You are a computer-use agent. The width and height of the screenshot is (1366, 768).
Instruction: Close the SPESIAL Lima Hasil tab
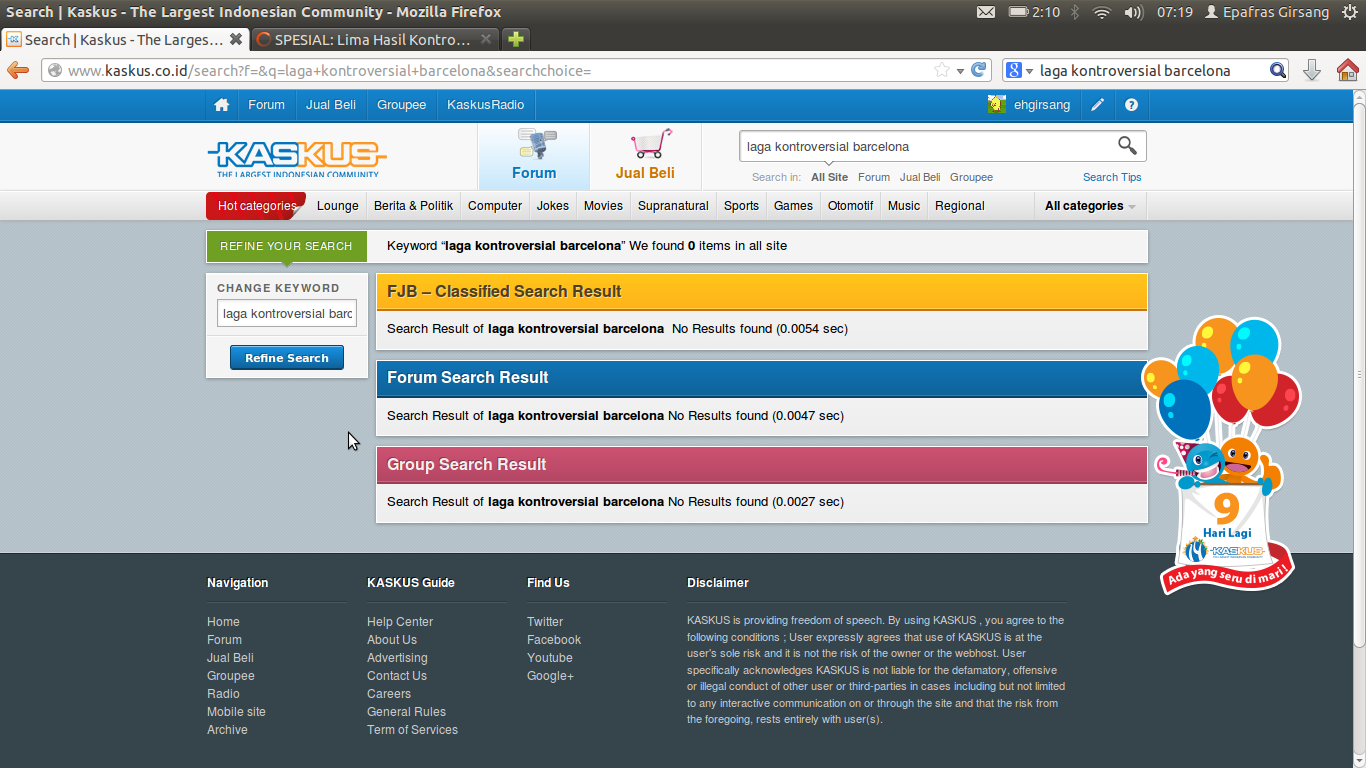[x=486, y=40]
